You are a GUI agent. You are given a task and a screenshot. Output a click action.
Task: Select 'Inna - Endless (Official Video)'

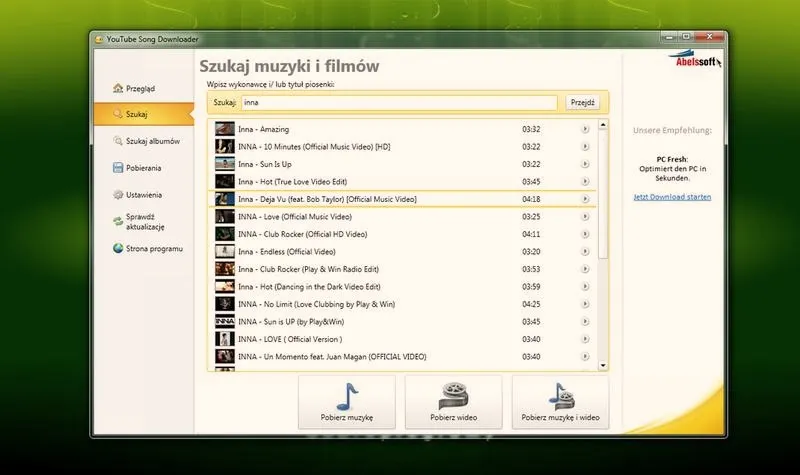click(x=402, y=251)
